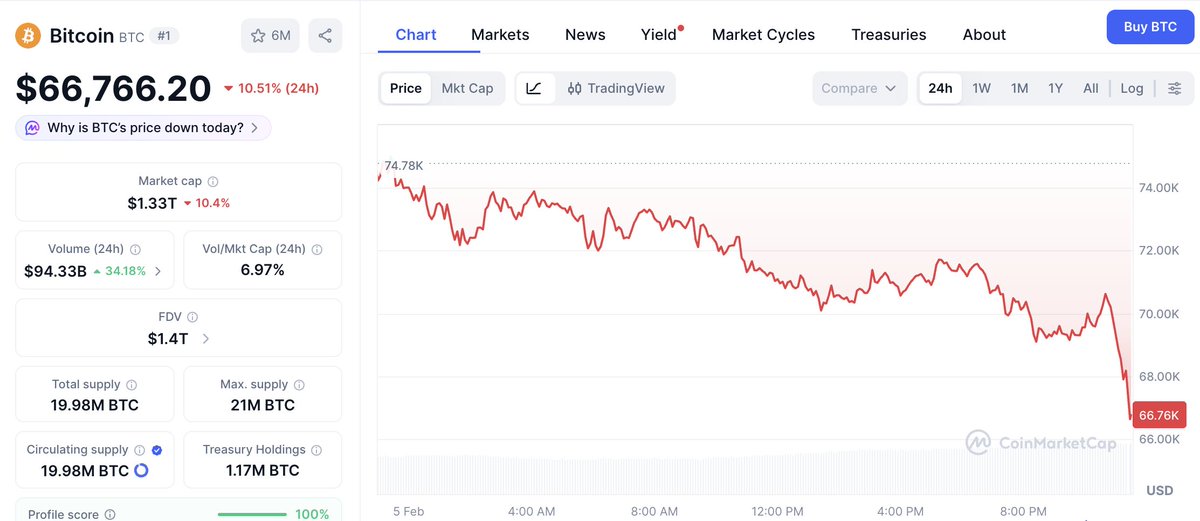Select the Price chart toggle

(405, 88)
